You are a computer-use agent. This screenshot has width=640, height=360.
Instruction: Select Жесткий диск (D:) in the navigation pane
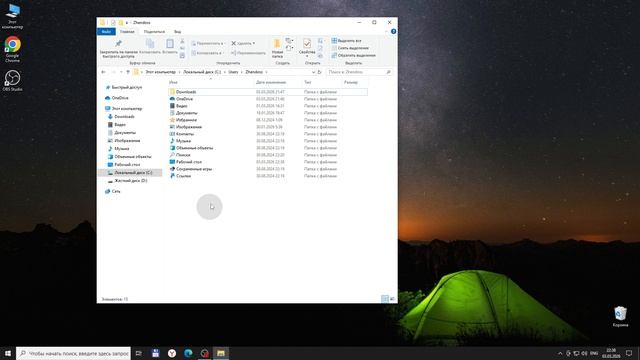click(130, 180)
